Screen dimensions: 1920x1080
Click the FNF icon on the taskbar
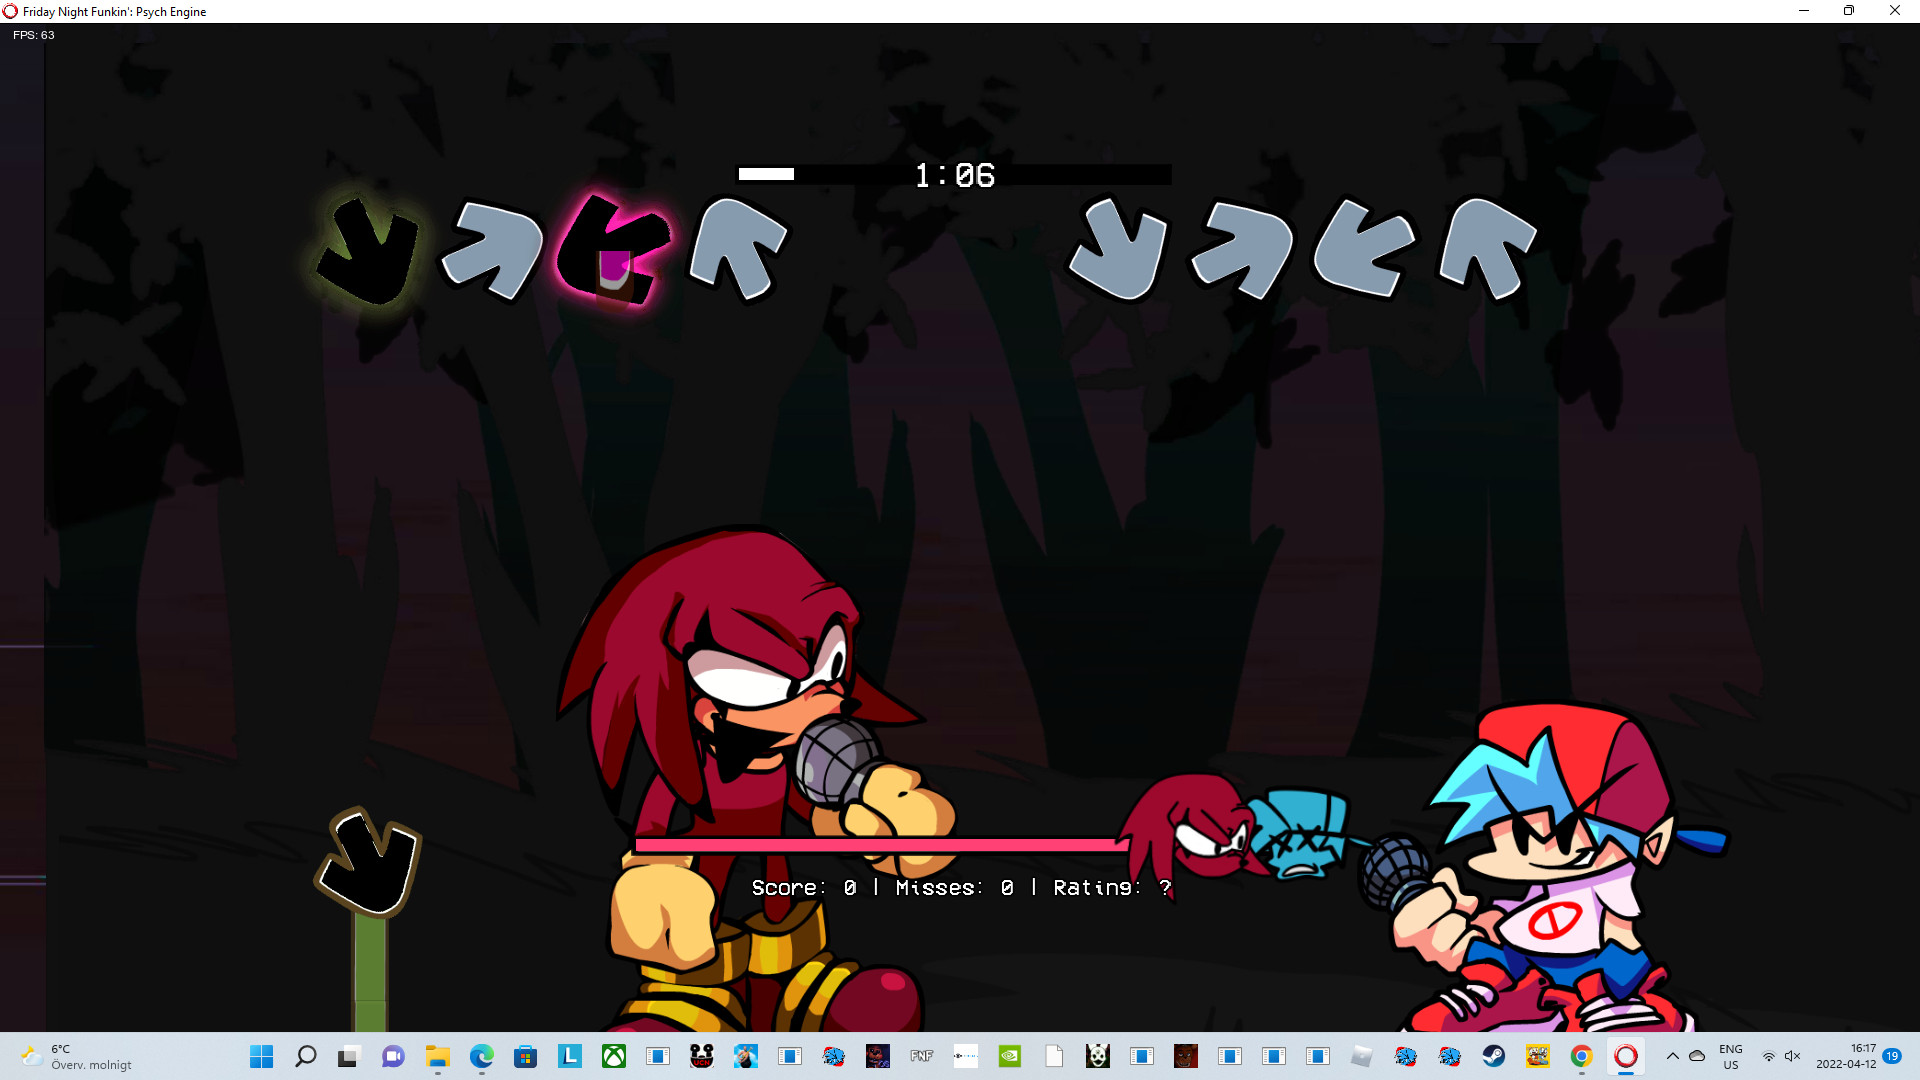pyautogui.click(x=922, y=1056)
